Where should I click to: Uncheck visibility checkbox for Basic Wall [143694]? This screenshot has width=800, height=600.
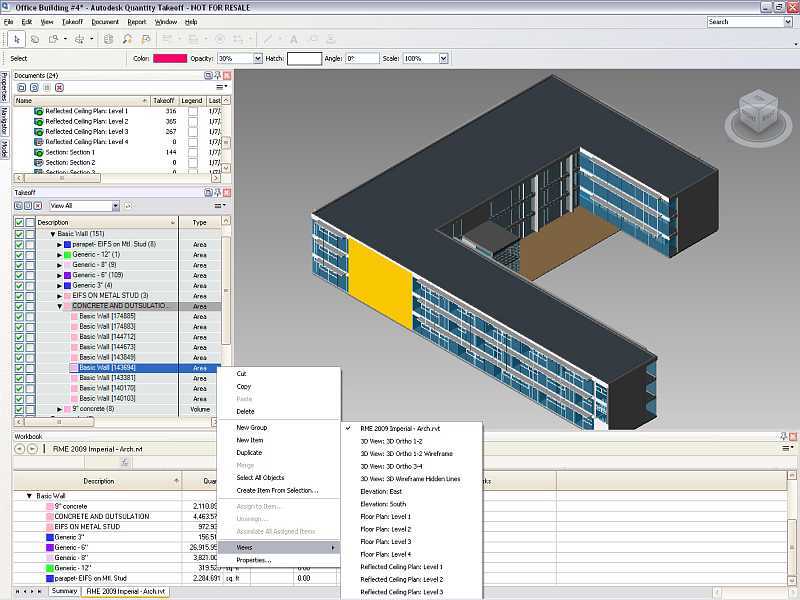[x=19, y=368]
